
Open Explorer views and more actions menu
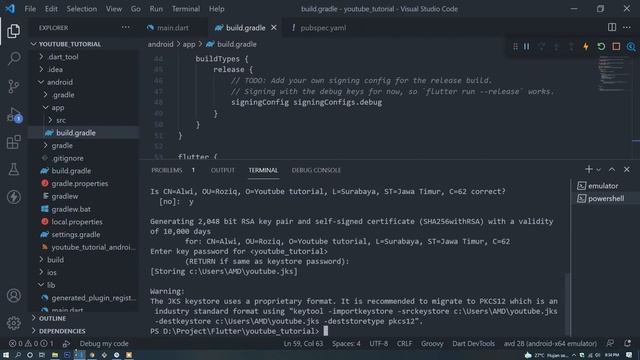pyautogui.click(x=126, y=27)
